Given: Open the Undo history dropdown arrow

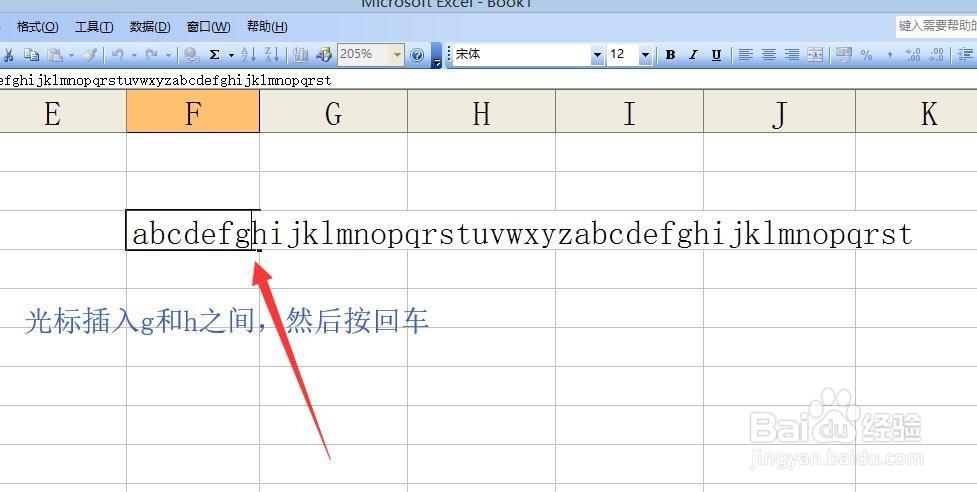Looking at the screenshot, I should pos(134,55).
